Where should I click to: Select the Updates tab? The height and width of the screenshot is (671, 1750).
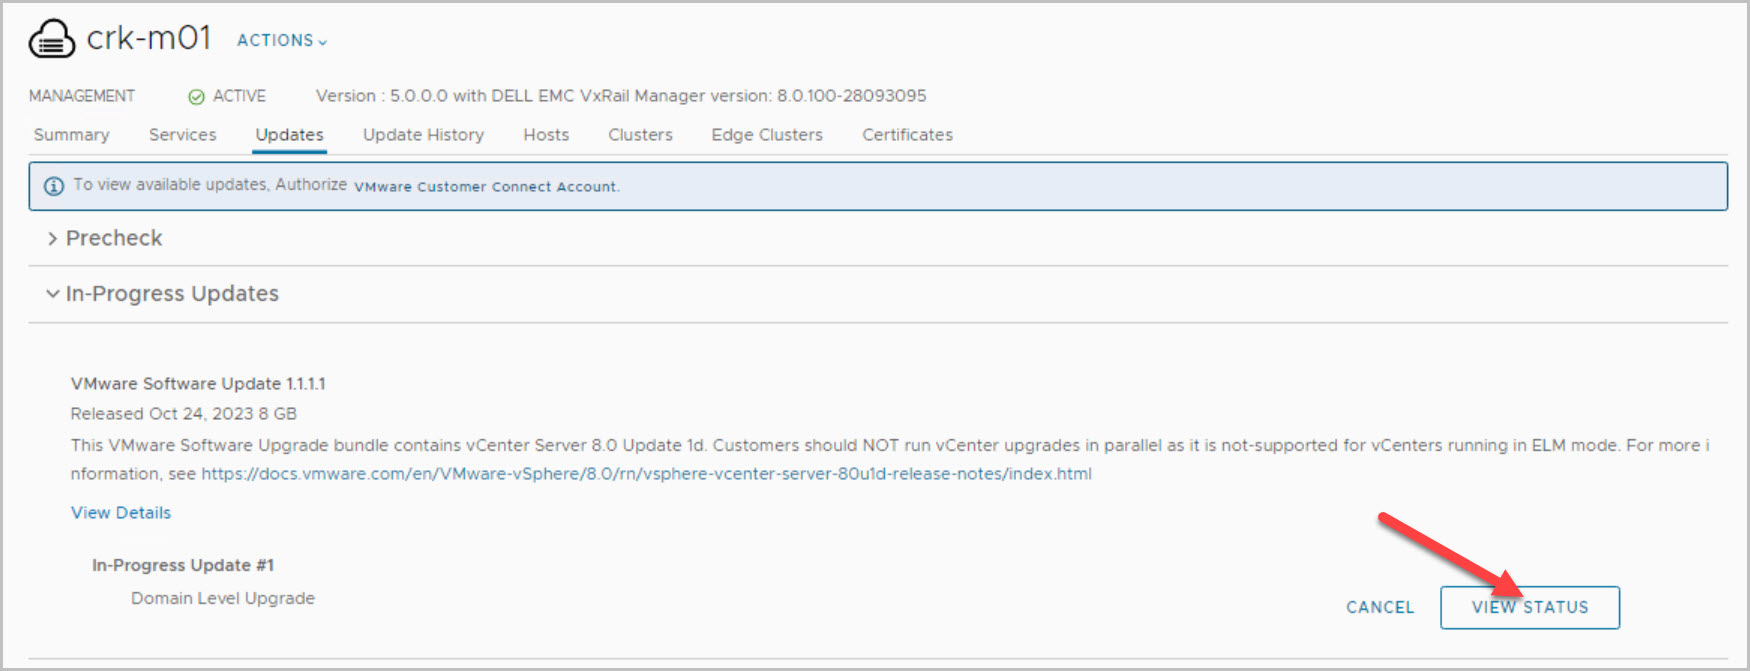[289, 135]
